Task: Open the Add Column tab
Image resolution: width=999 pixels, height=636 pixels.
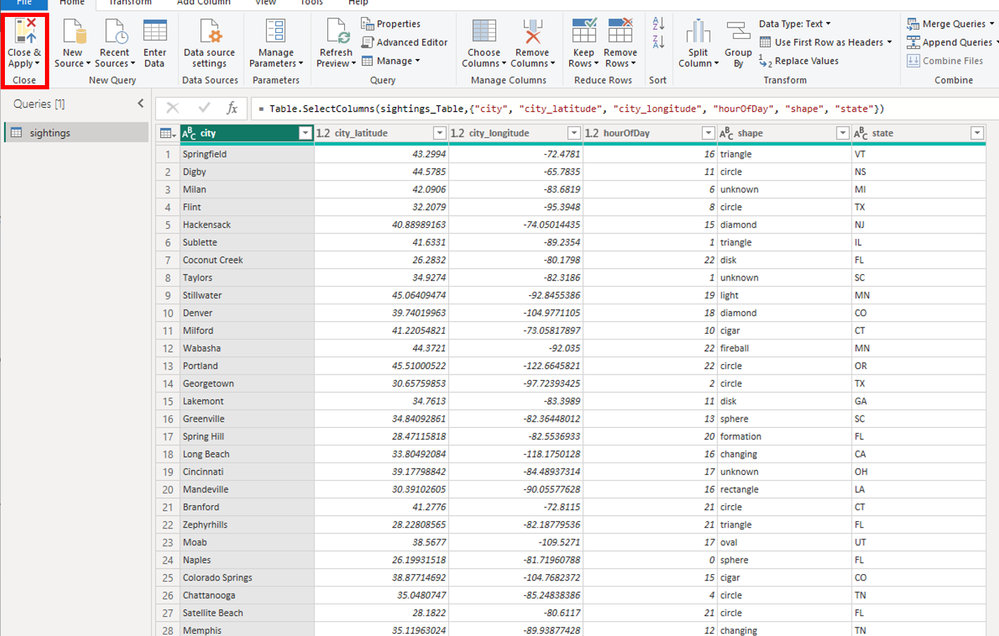Action: 202,3
